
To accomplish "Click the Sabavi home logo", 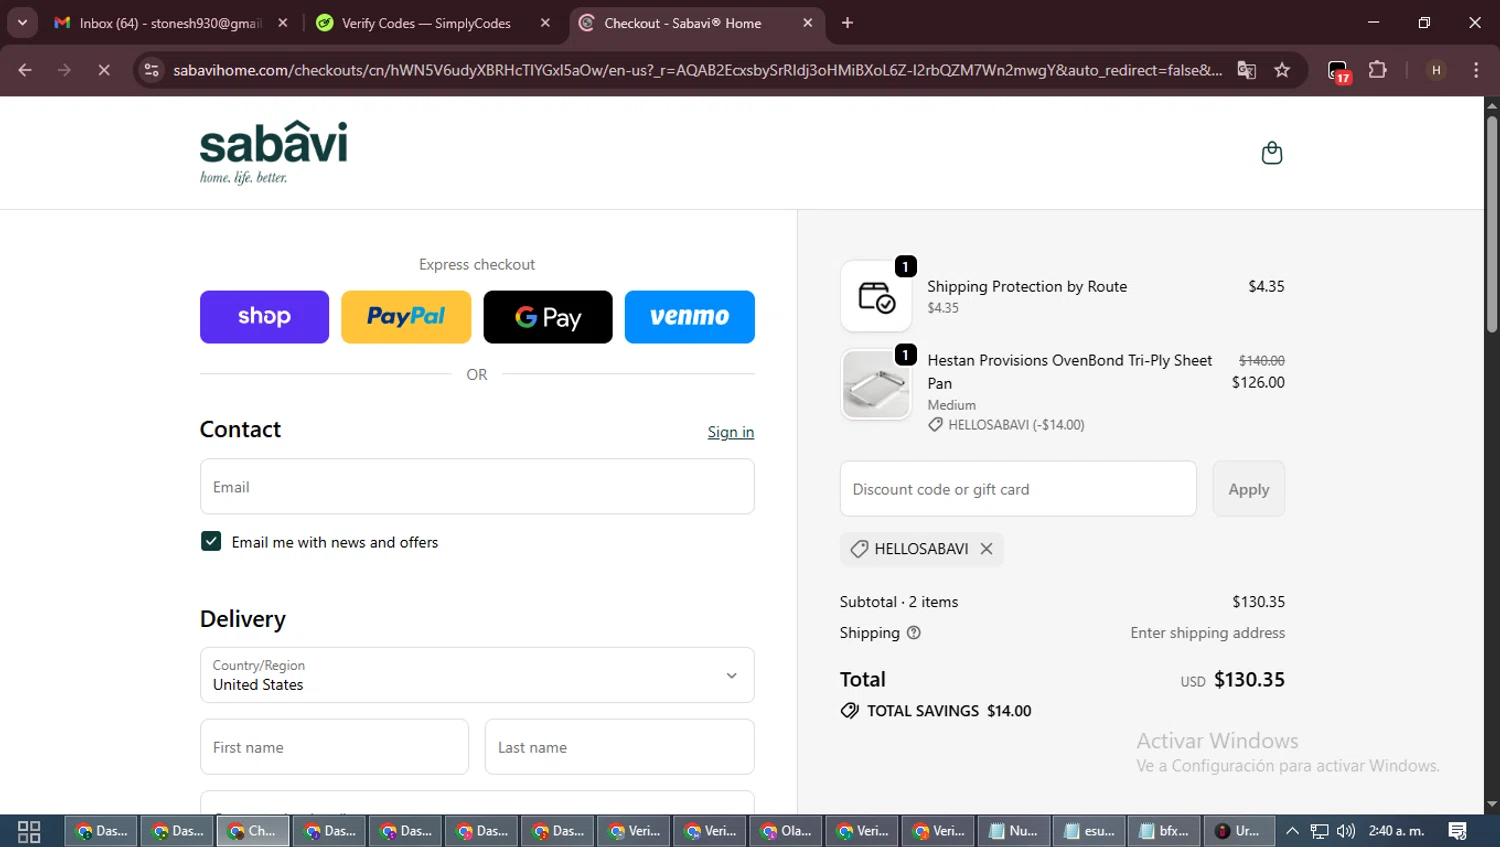I will pos(273,152).
